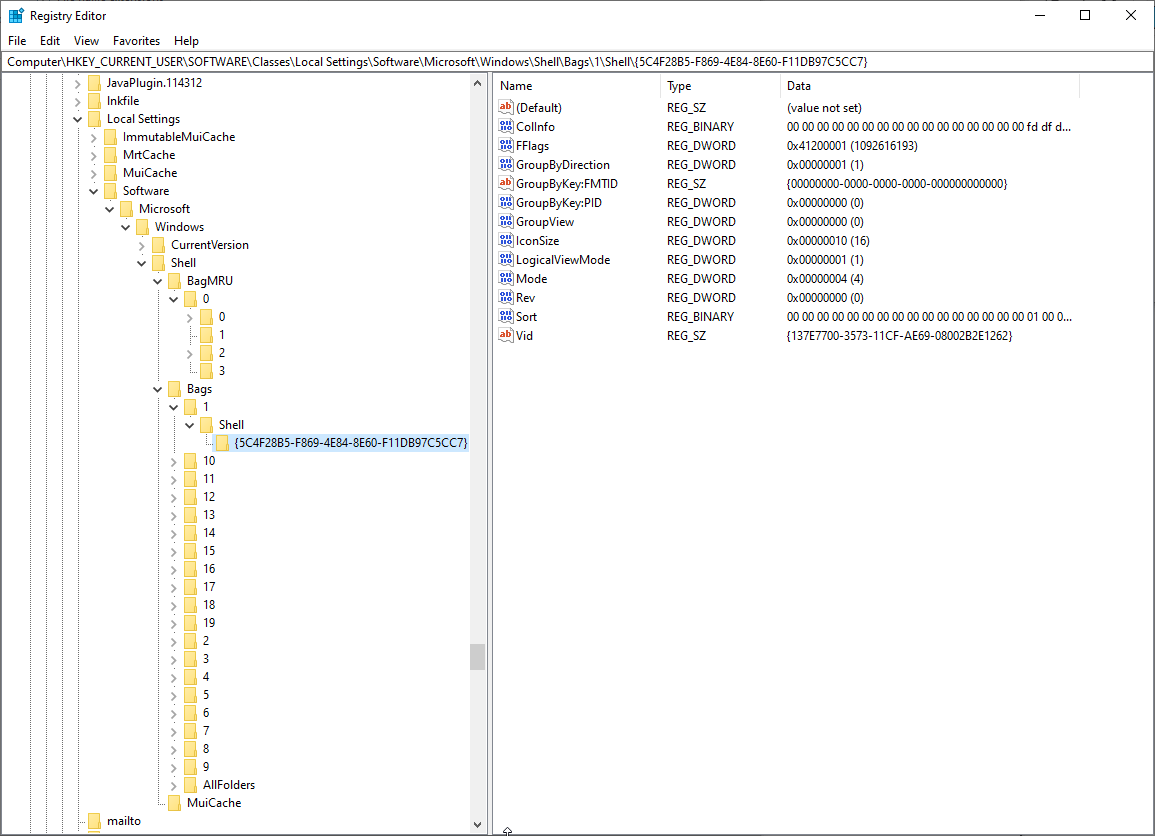This screenshot has height=836, width=1155.
Task: Open the Edit menu
Action: 50,41
